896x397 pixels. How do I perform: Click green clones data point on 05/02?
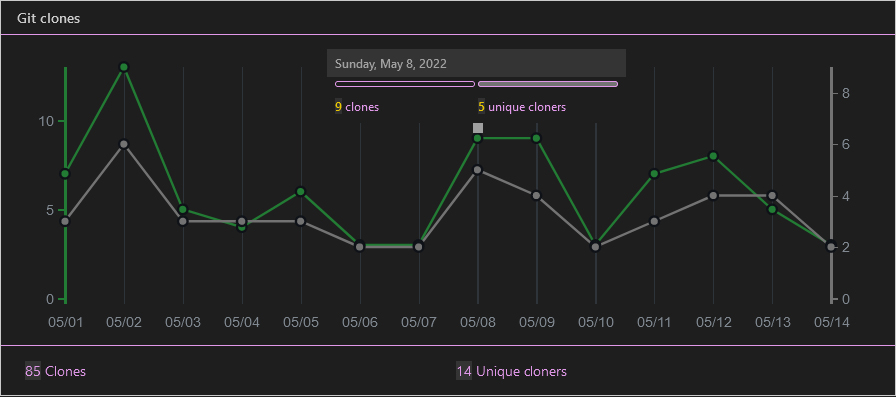124,67
